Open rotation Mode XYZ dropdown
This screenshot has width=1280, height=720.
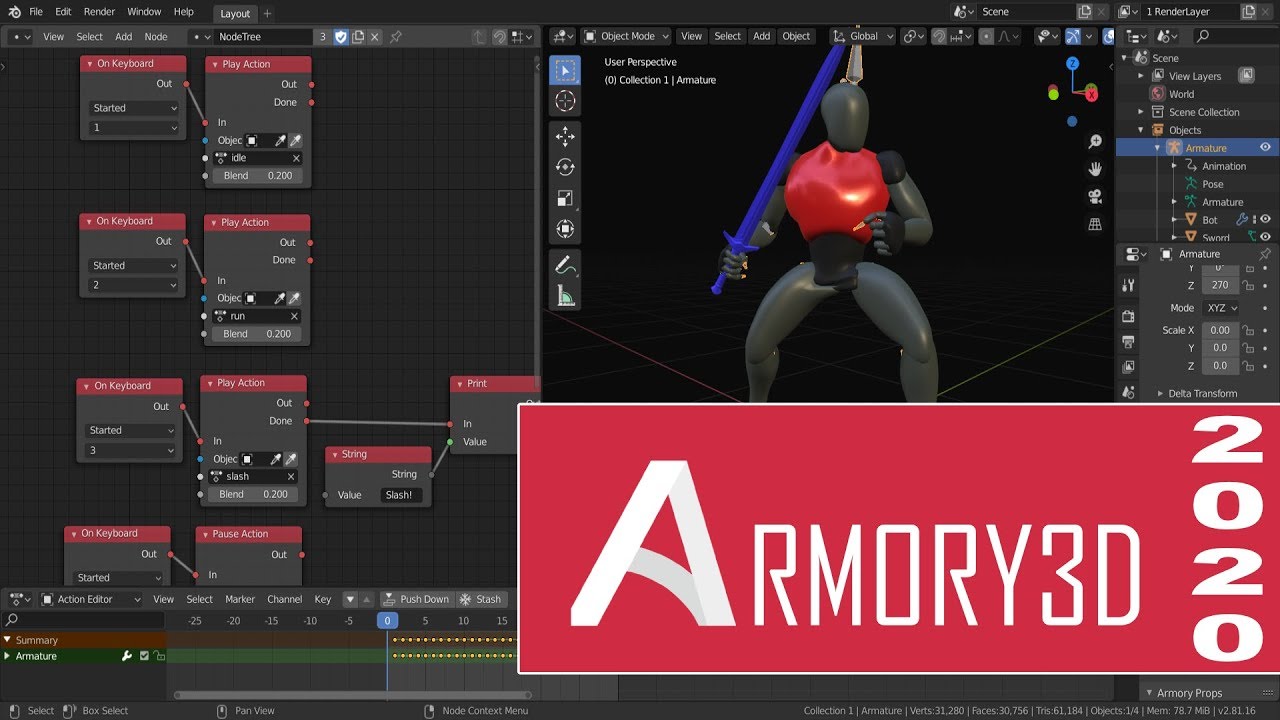[x=1219, y=308]
